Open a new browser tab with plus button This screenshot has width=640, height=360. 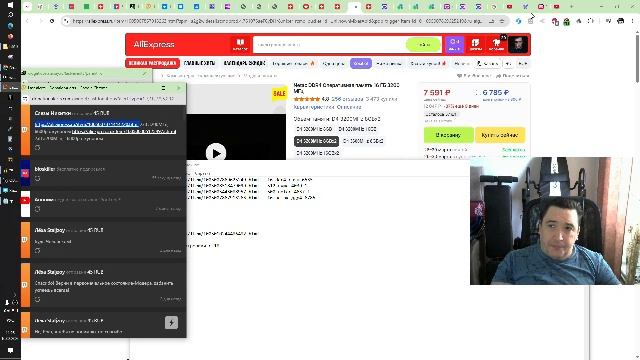pyautogui.click(x=571, y=7)
